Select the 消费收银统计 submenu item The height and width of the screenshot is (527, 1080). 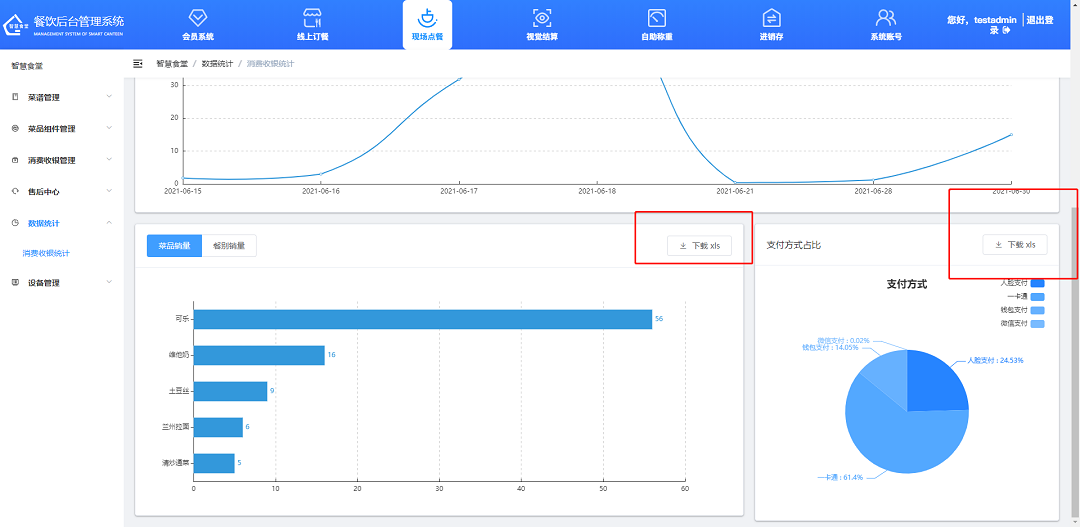point(46,253)
